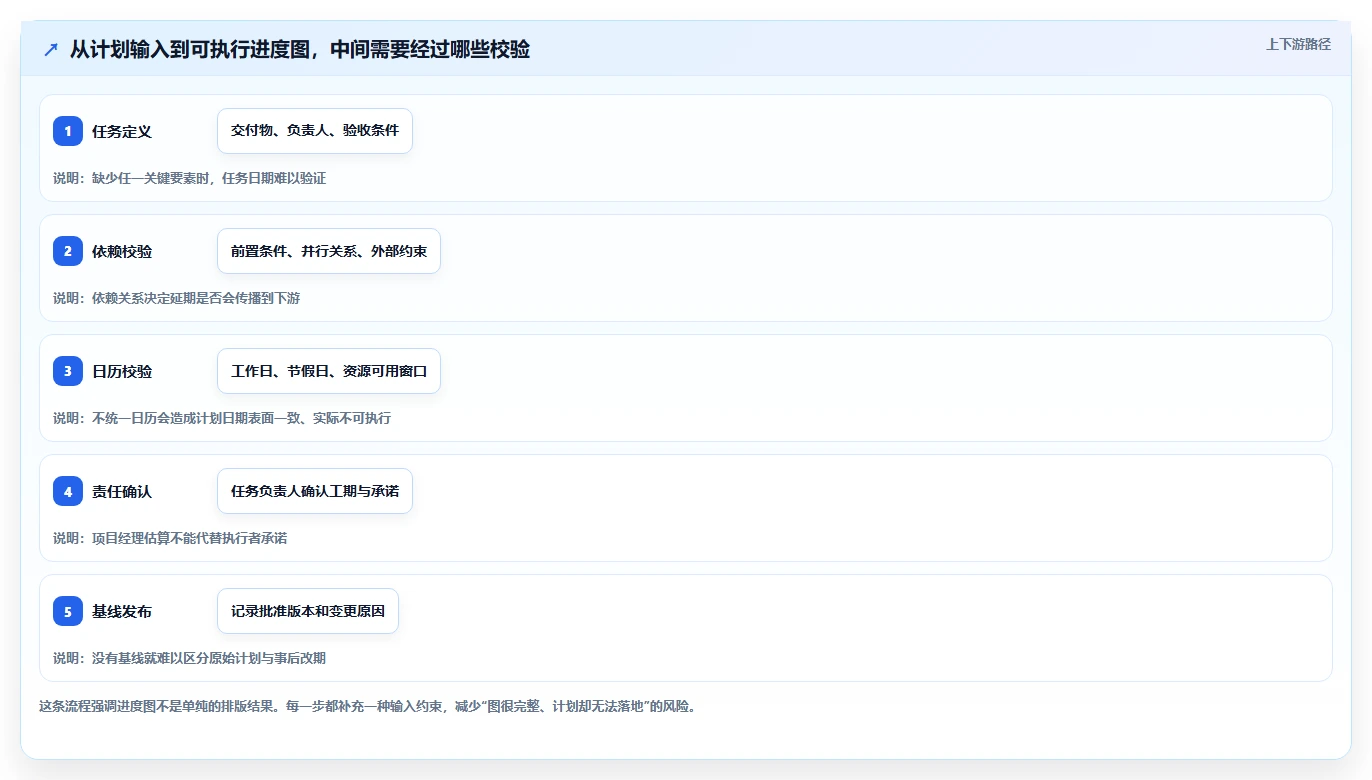Image resolution: width=1372 pixels, height=780 pixels.
Task: Click the 基线发布 step label
Action: [x=122, y=611]
